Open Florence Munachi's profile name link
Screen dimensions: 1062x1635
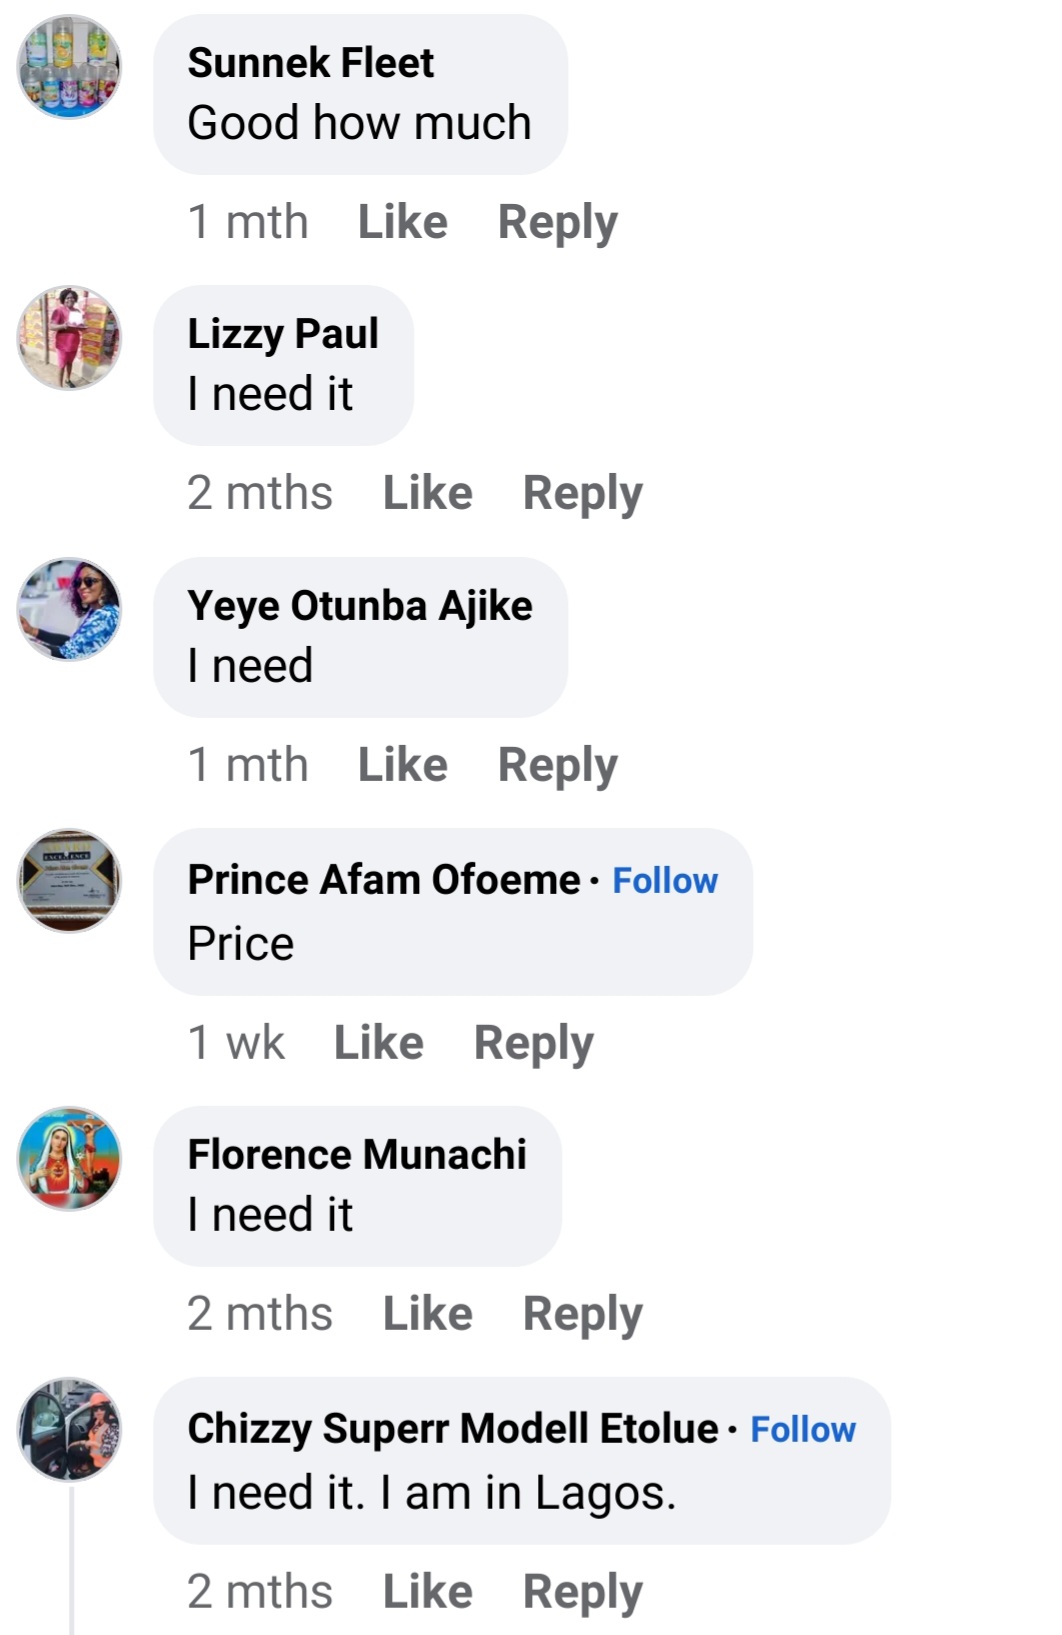[357, 1155]
